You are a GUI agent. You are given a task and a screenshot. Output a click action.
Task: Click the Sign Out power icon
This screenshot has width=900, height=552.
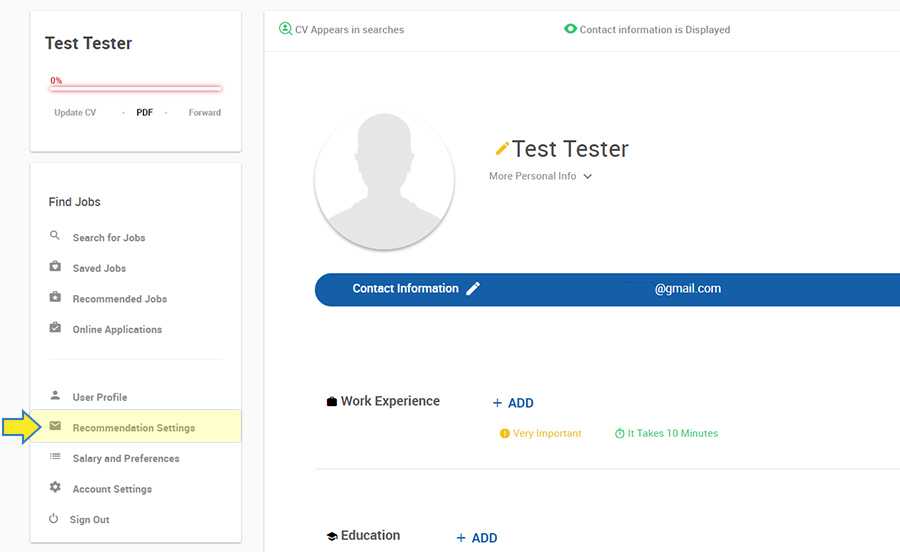point(54,519)
